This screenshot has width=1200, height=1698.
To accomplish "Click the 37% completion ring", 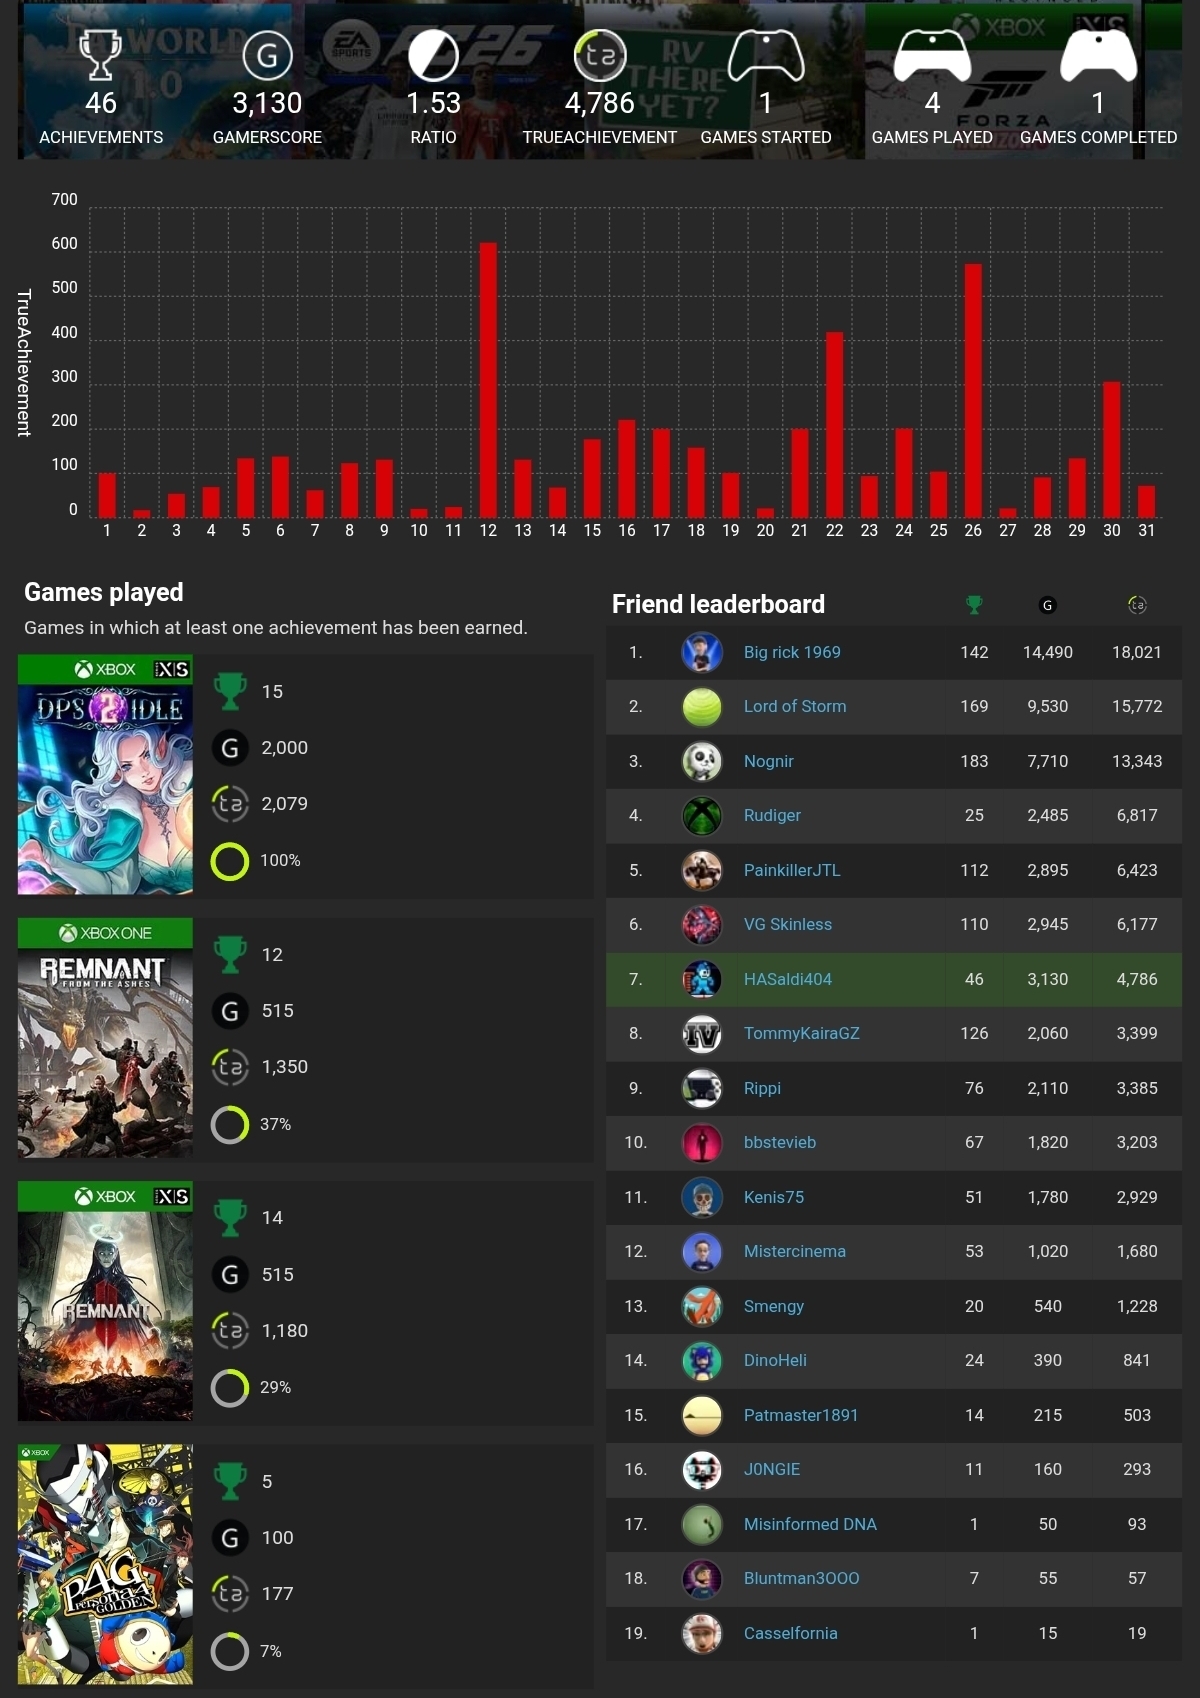I will (230, 1124).
